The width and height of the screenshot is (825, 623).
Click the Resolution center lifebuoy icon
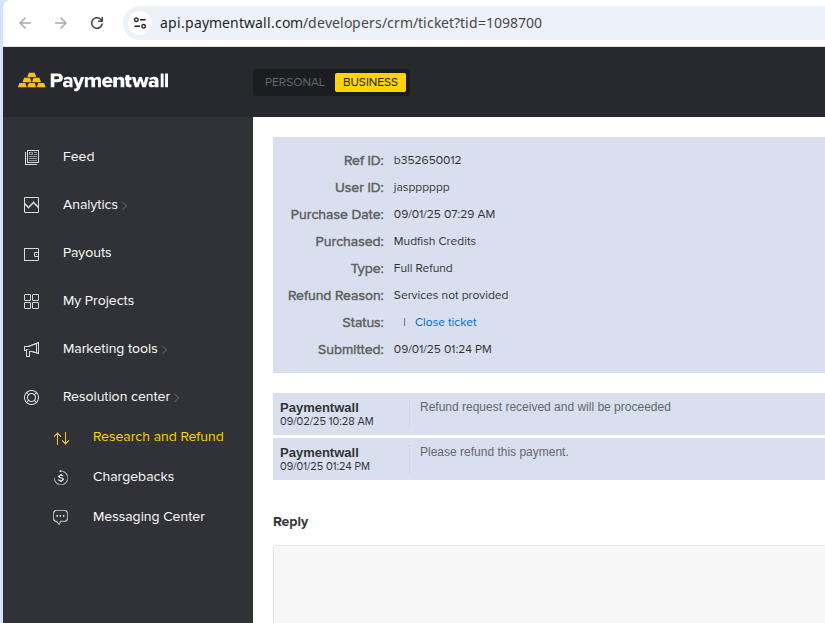point(32,397)
